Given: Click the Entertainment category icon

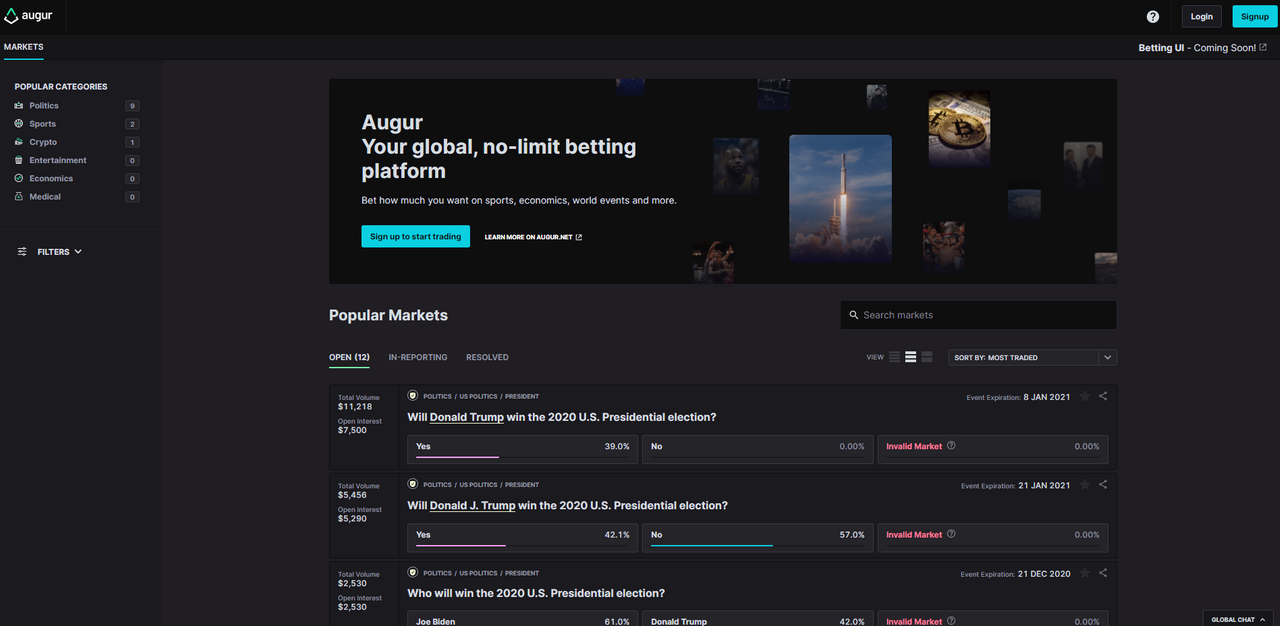Looking at the screenshot, I should point(19,160).
